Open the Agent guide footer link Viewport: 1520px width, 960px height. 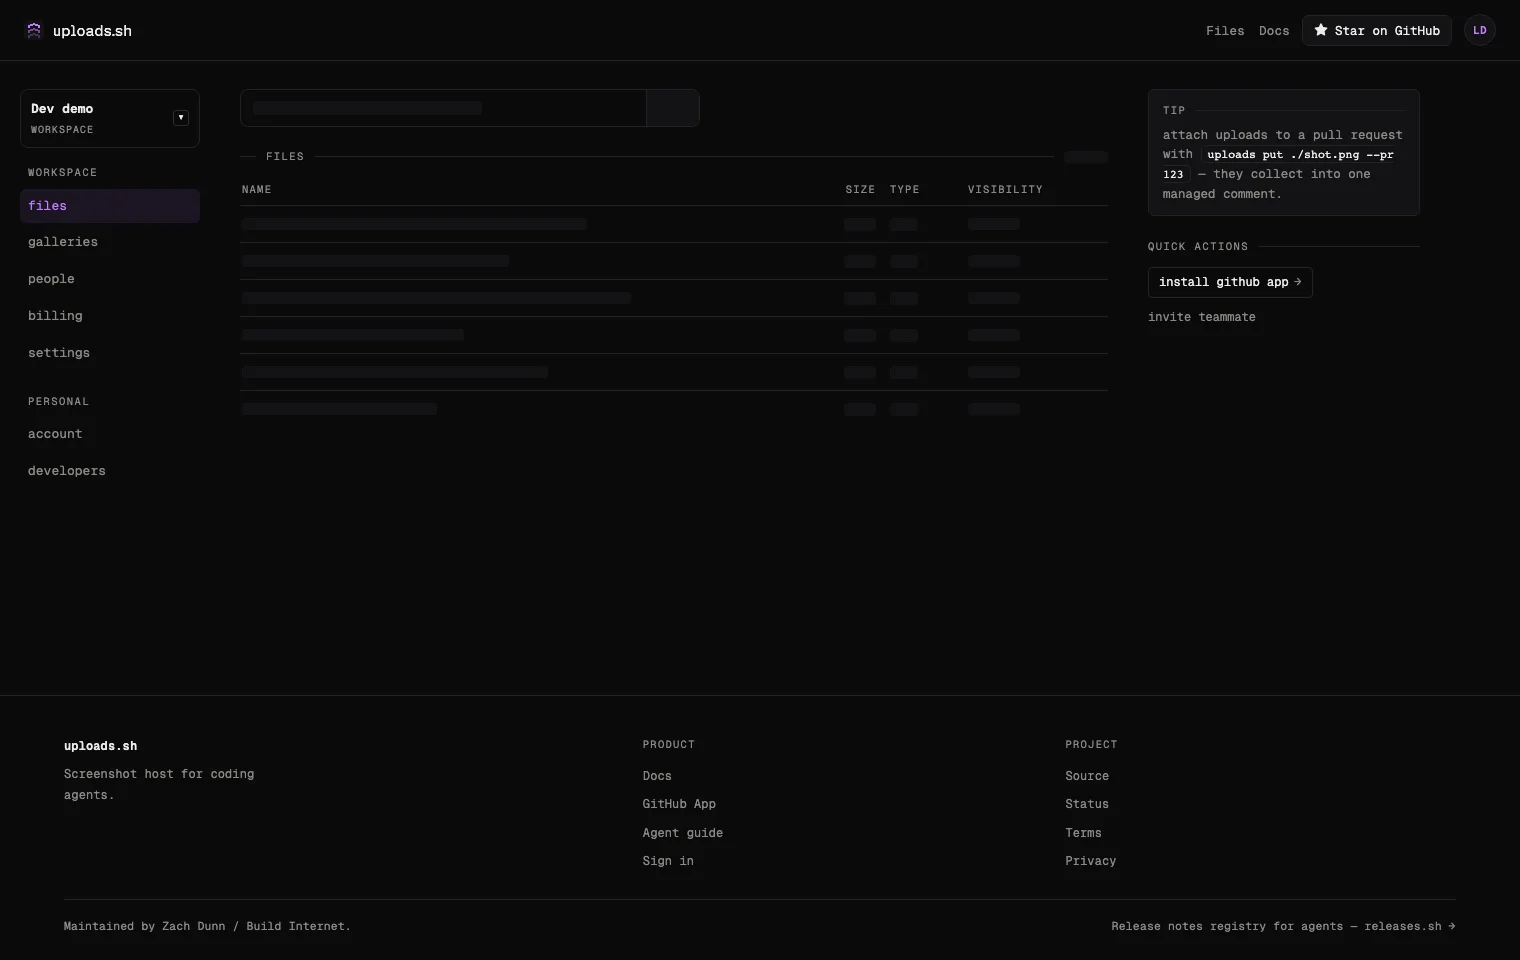click(x=682, y=833)
